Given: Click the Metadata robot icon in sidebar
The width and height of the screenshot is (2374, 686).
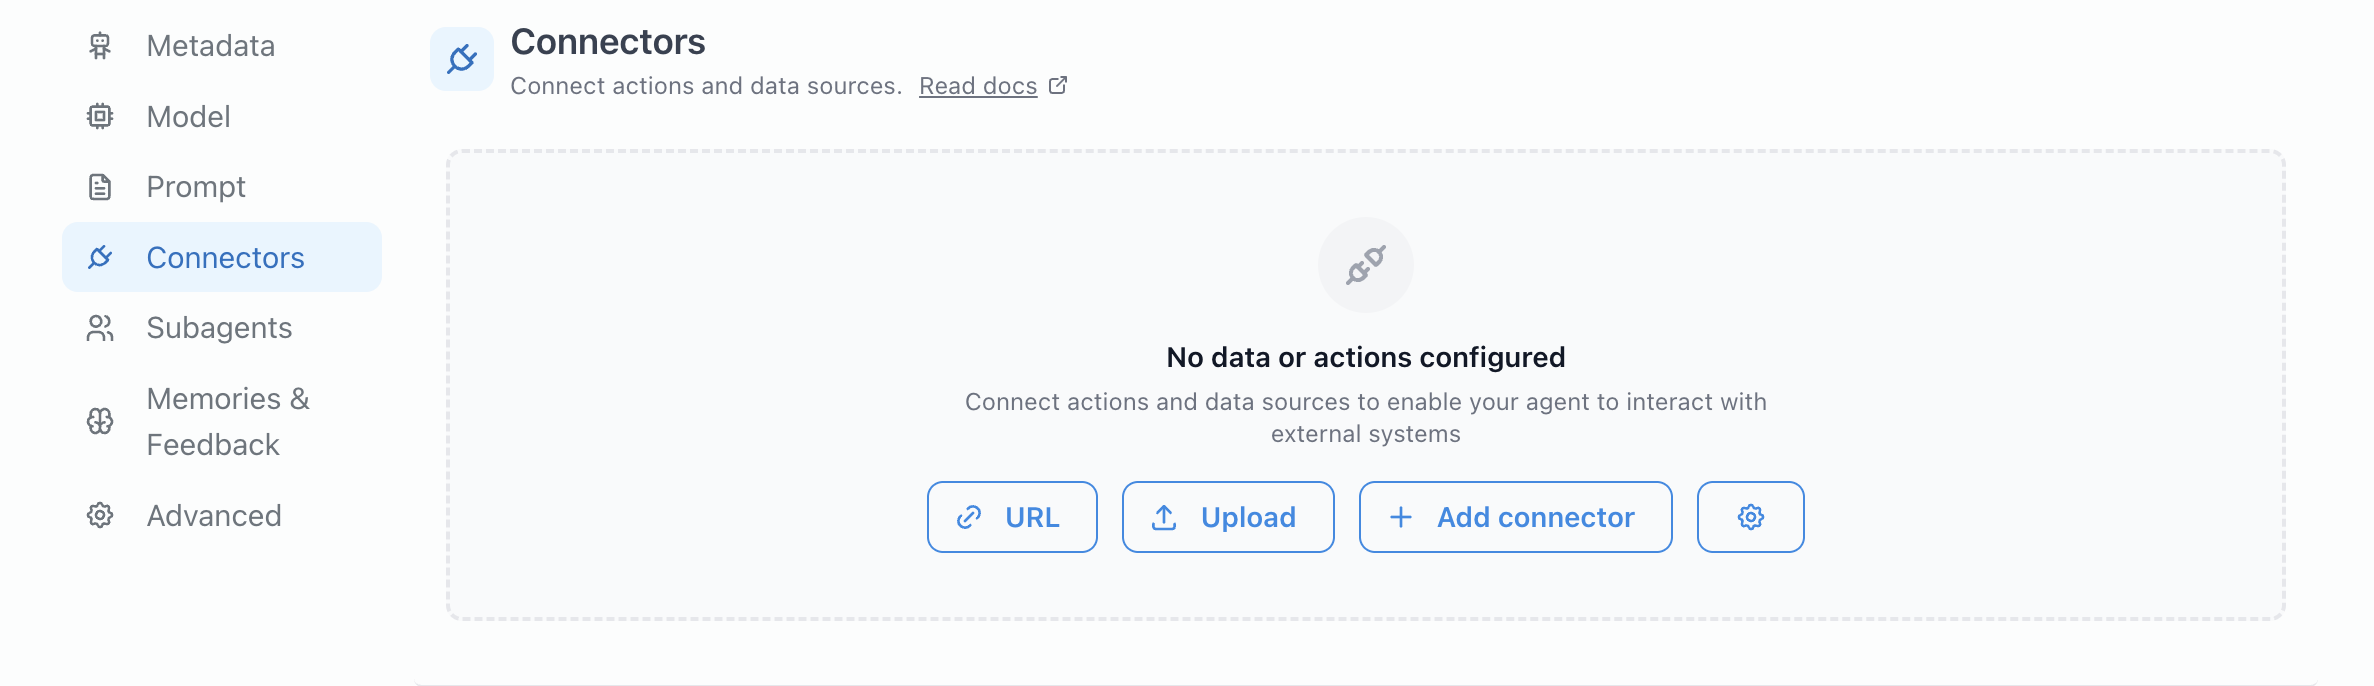Looking at the screenshot, I should tap(100, 46).
